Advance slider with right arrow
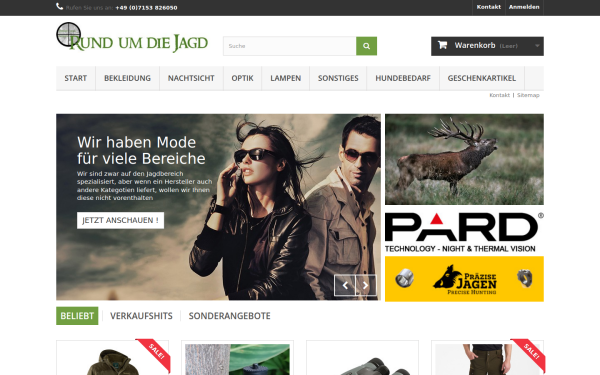 [x=366, y=285]
